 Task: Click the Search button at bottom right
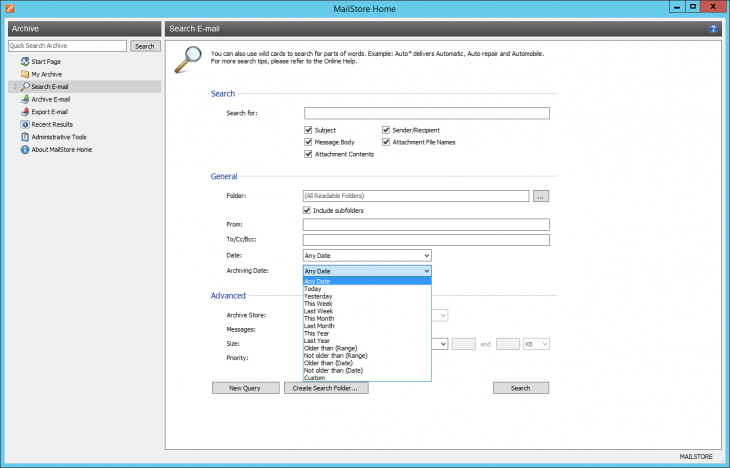pyautogui.click(x=521, y=388)
